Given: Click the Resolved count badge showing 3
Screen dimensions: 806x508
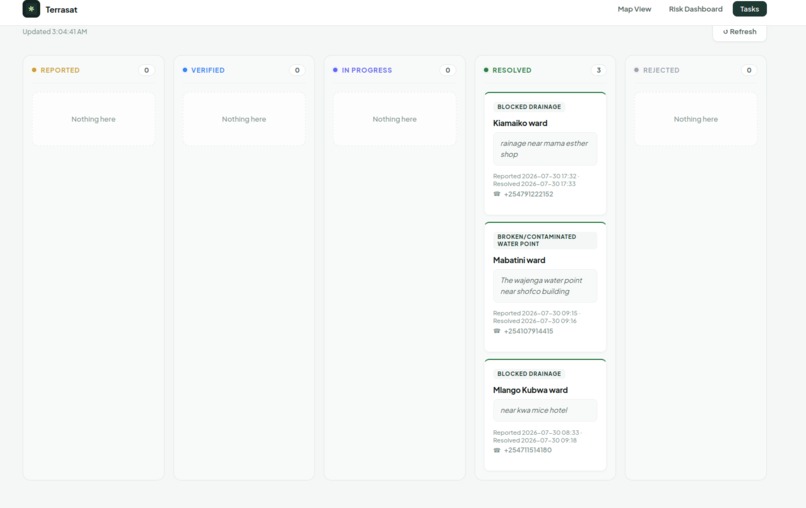Looking at the screenshot, I should [x=598, y=70].
